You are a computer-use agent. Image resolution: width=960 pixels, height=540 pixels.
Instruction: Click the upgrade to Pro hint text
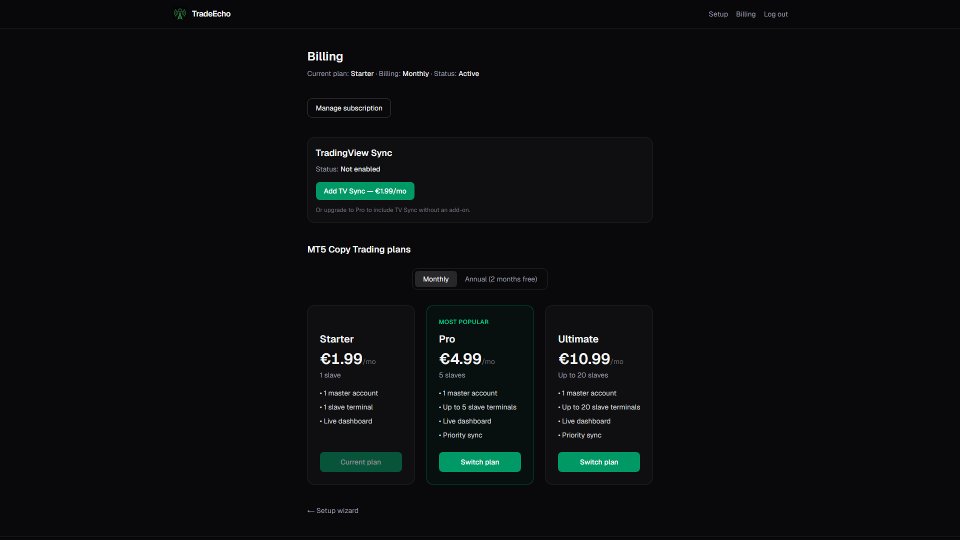[x=393, y=210]
